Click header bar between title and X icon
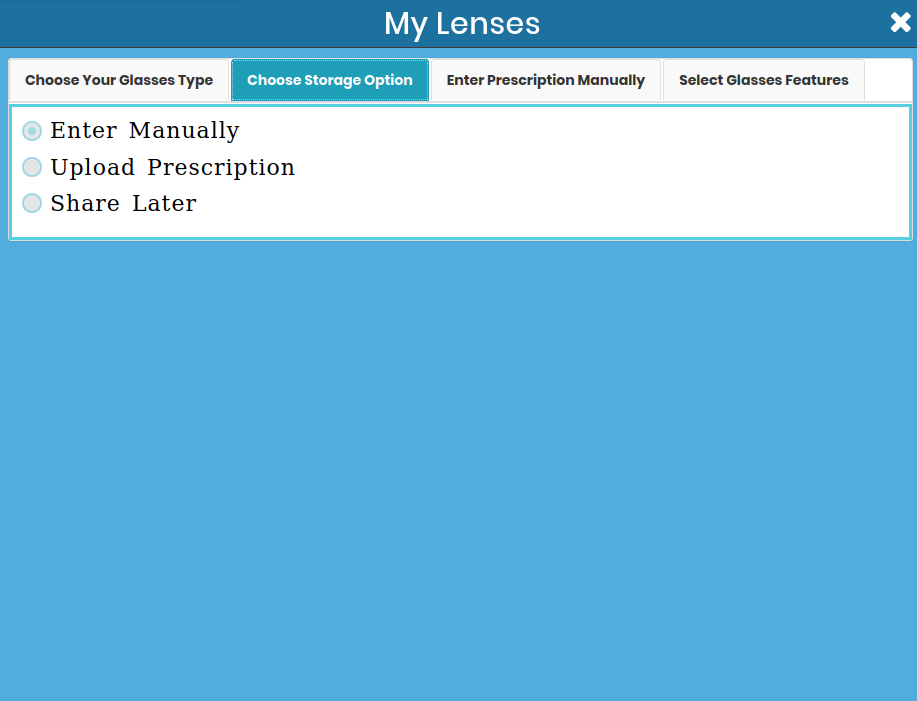The height and width of the screenshot is (701, 917). coord(710,23)
